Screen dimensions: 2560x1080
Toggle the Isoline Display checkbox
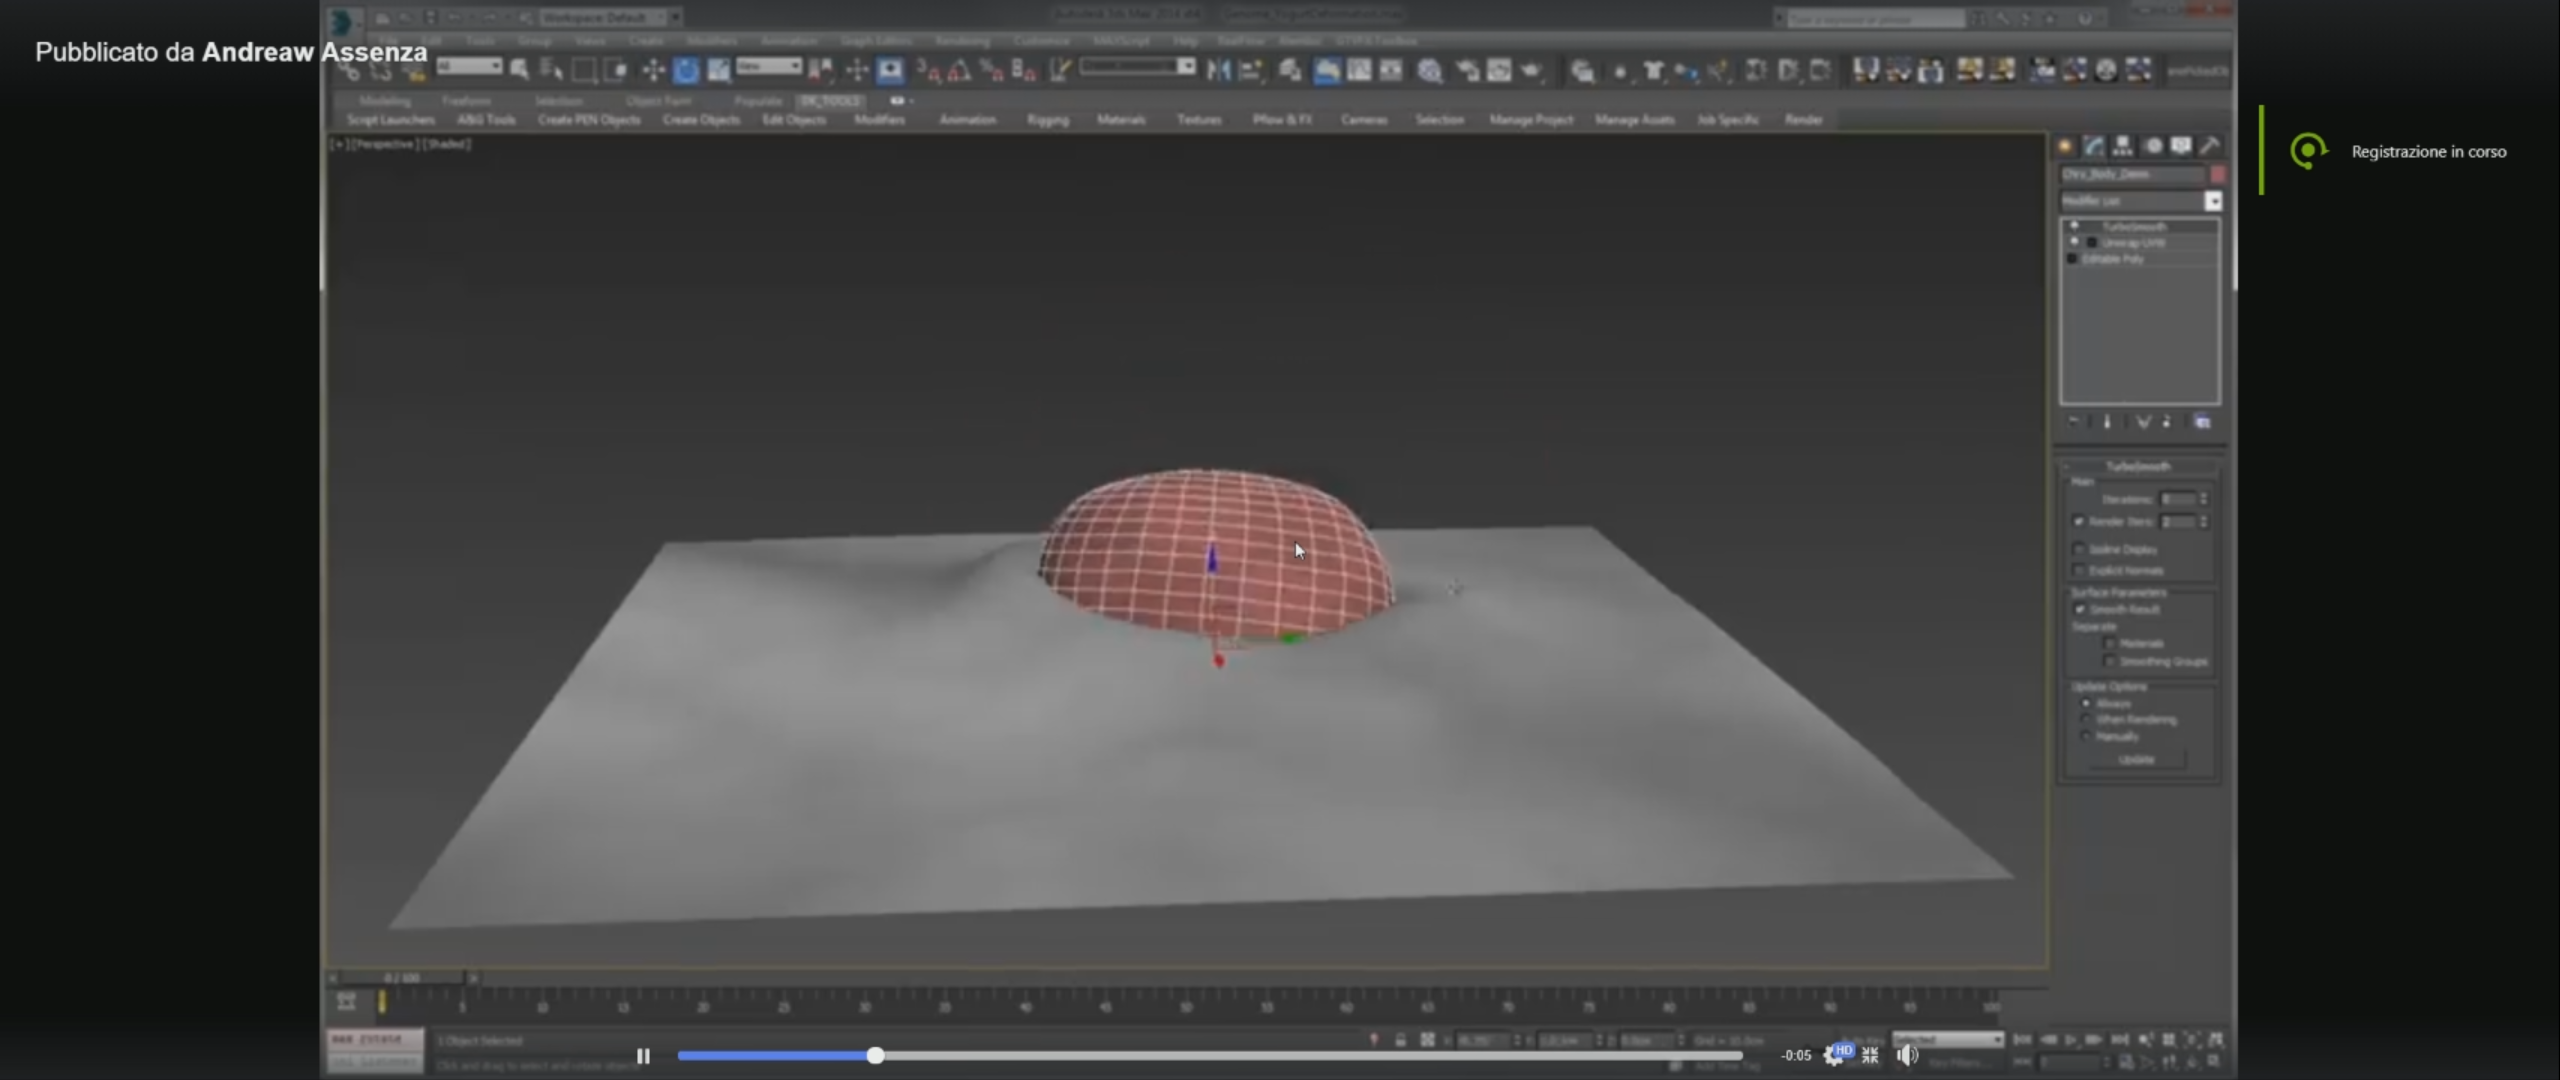(x=2080, y=549)
